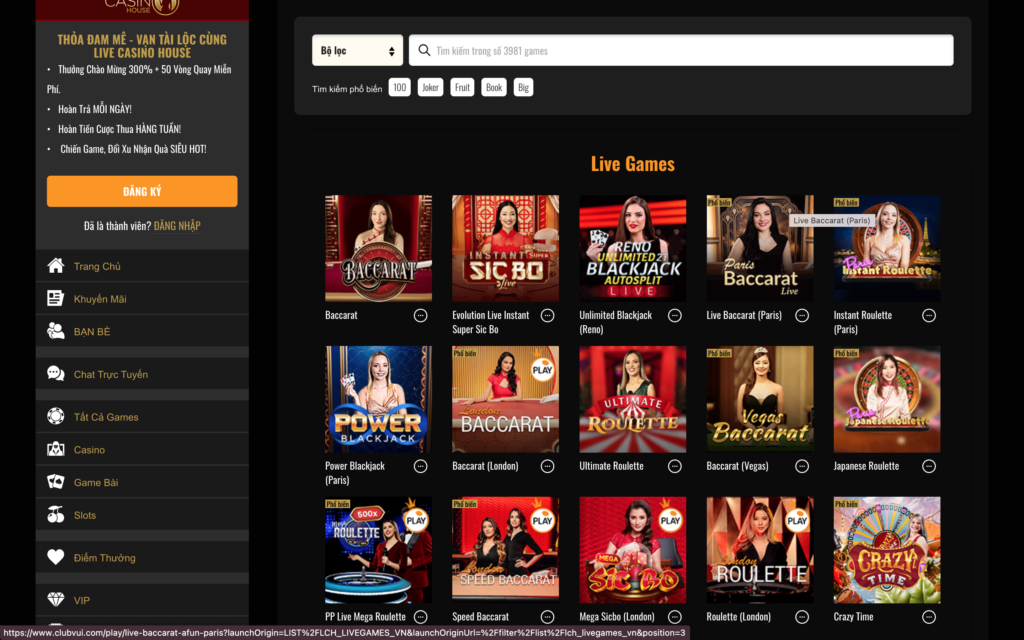Open options for Live Baccarat (Paris)

[802, 315]
